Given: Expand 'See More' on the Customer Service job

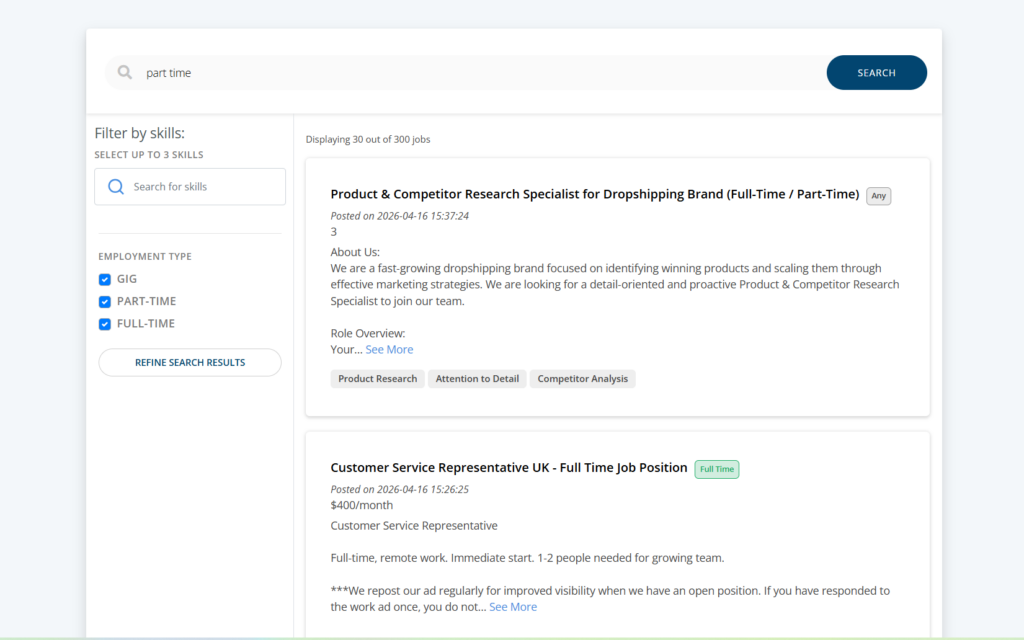Looking at the screenshot, I should click(513, 607).
